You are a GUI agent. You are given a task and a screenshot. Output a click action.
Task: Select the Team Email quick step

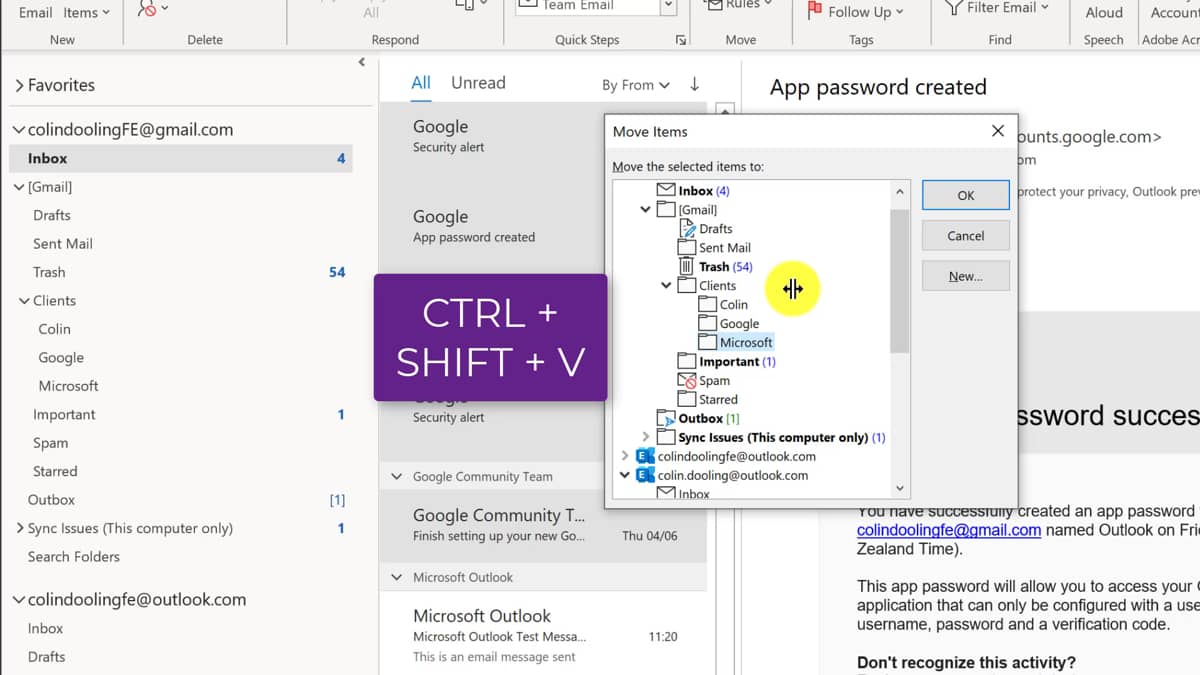click(588, 6)
